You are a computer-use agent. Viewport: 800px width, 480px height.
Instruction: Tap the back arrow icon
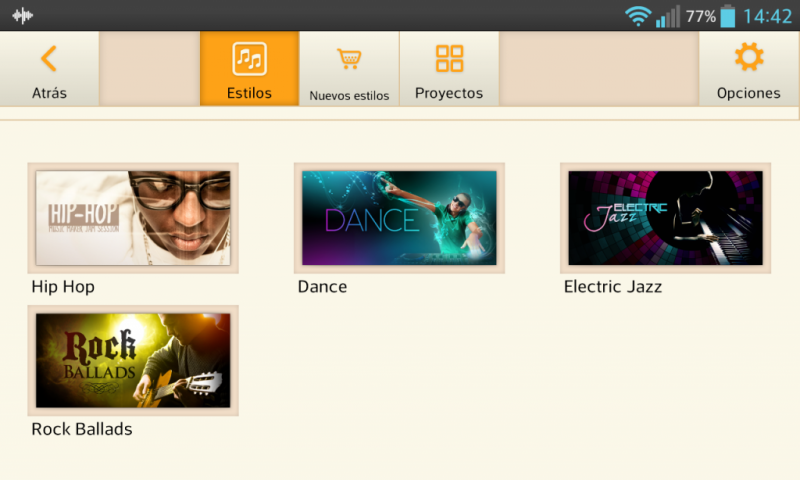(48, 59)
